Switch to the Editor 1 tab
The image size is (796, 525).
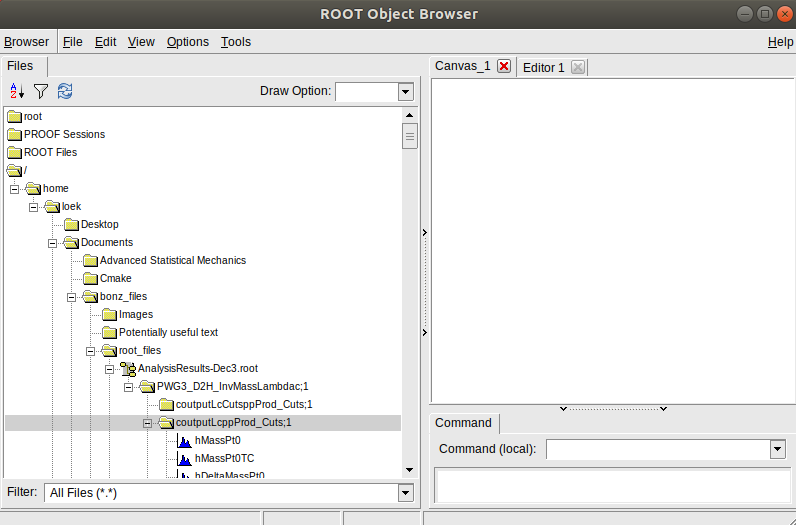click(x=544, y=68)
